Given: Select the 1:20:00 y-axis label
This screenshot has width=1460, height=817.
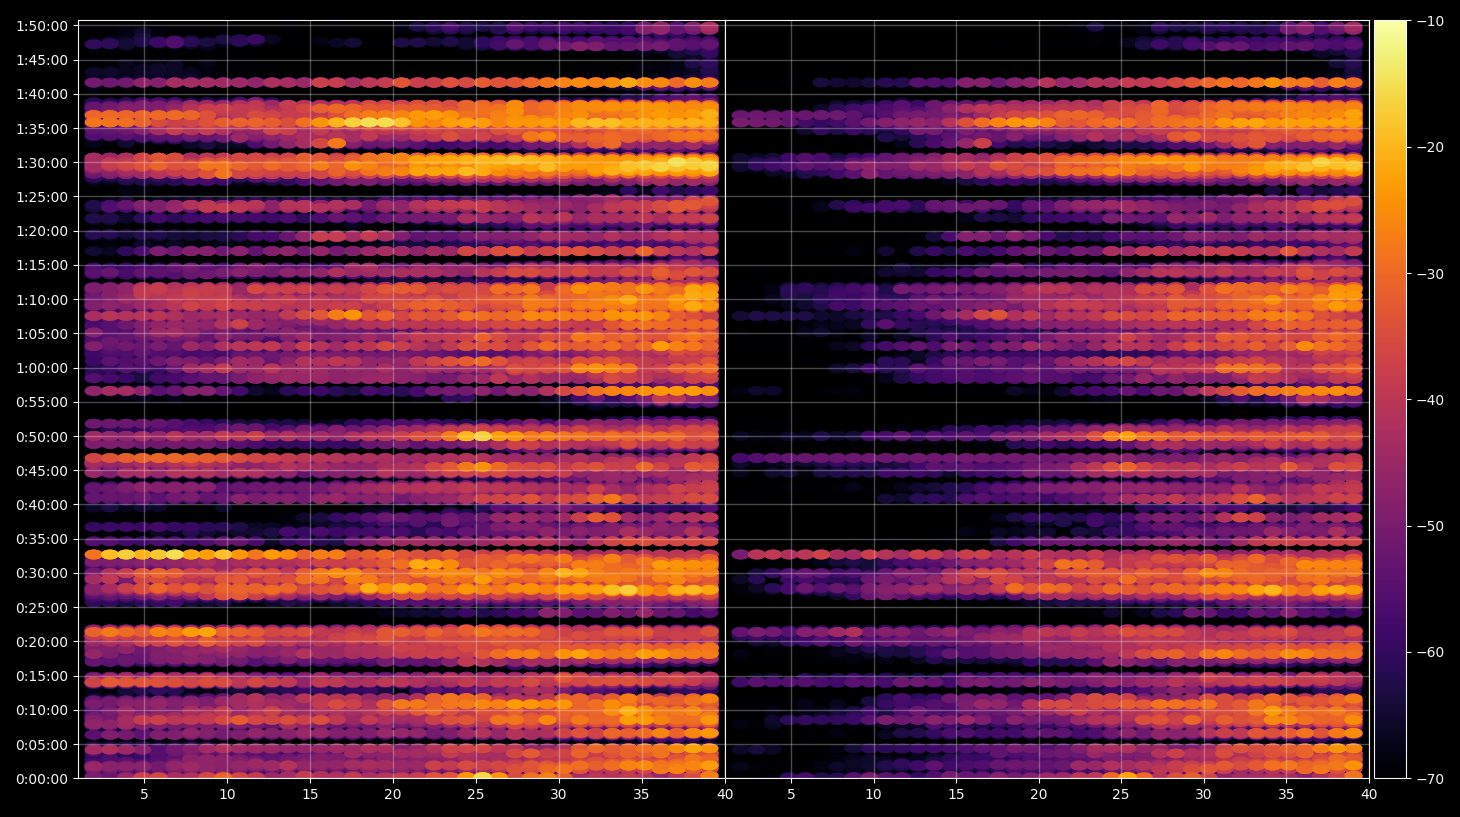Looking at the screenshot, I should [42, 231].
